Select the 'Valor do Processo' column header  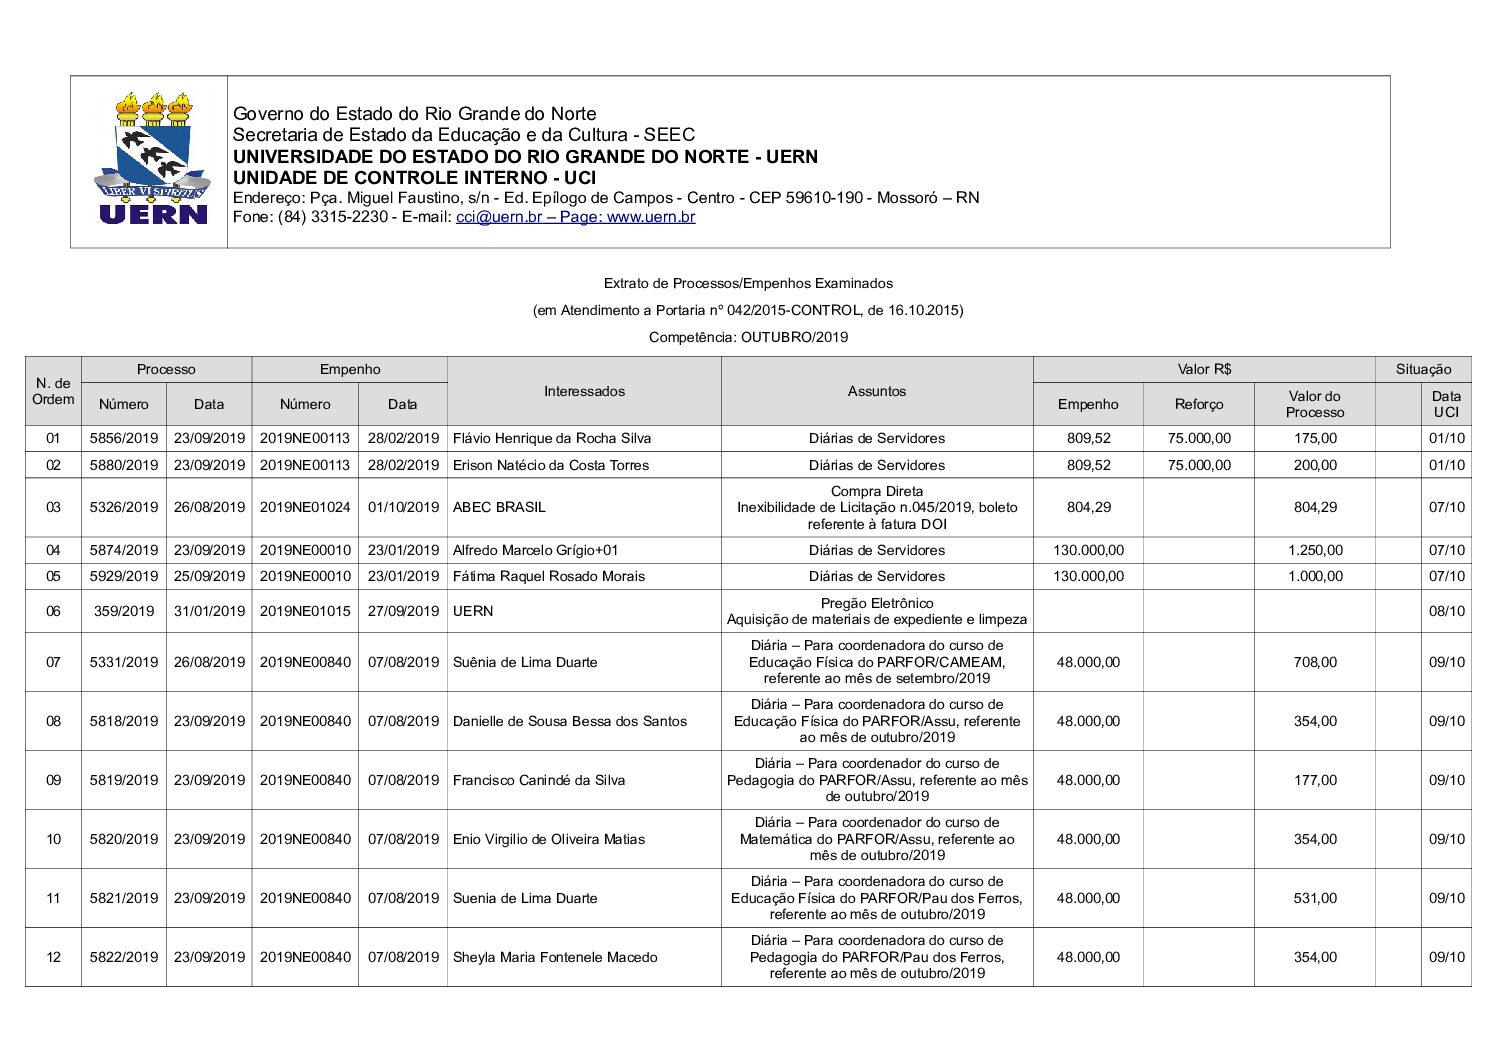pyautogui.click(x=1314, y=404)
